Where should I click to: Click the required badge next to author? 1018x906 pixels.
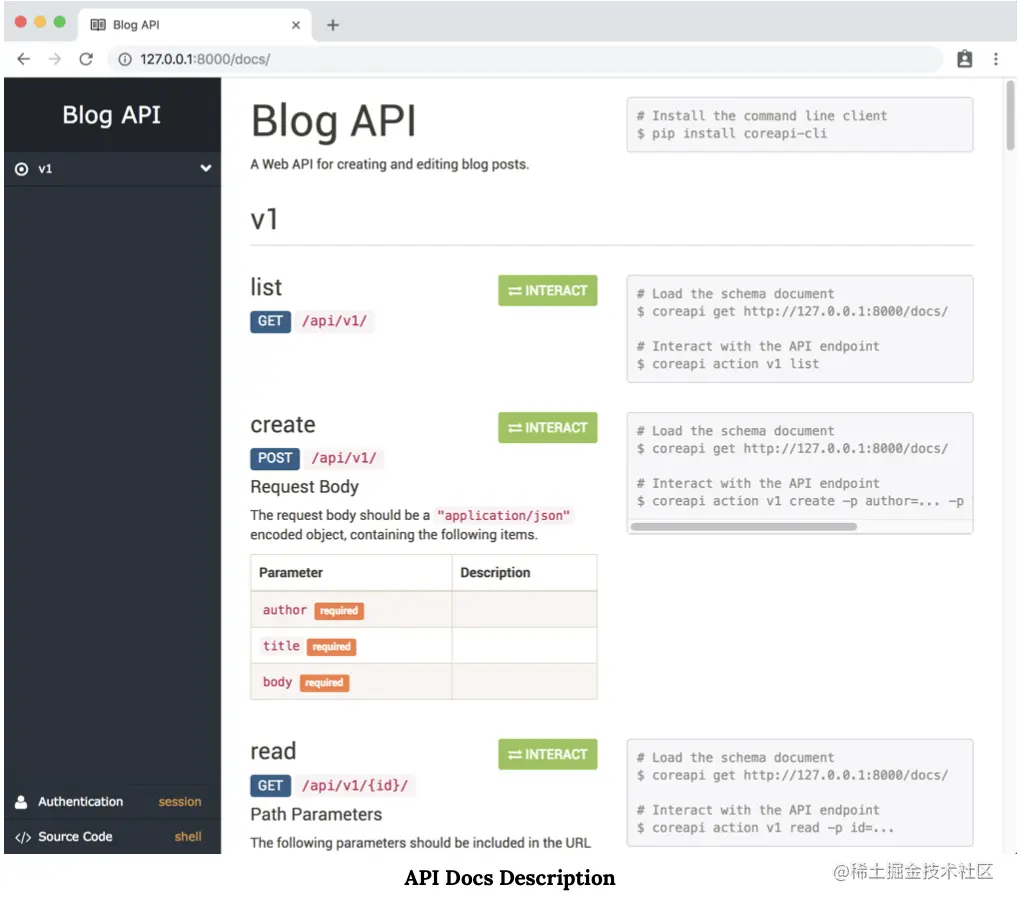(339, 610)
